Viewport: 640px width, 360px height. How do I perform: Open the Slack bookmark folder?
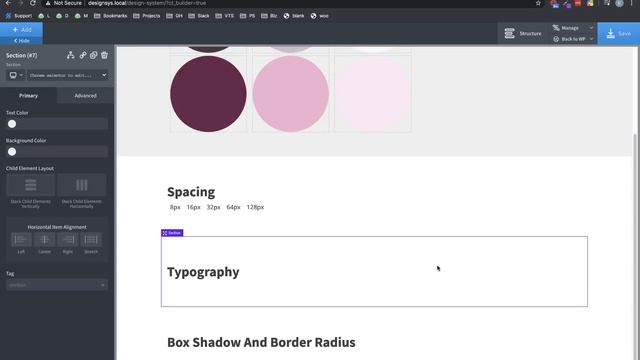(199, 16)
